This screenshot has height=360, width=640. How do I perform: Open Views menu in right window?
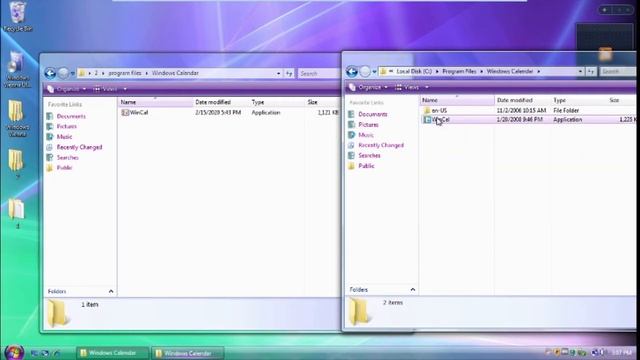click(412, 87)
